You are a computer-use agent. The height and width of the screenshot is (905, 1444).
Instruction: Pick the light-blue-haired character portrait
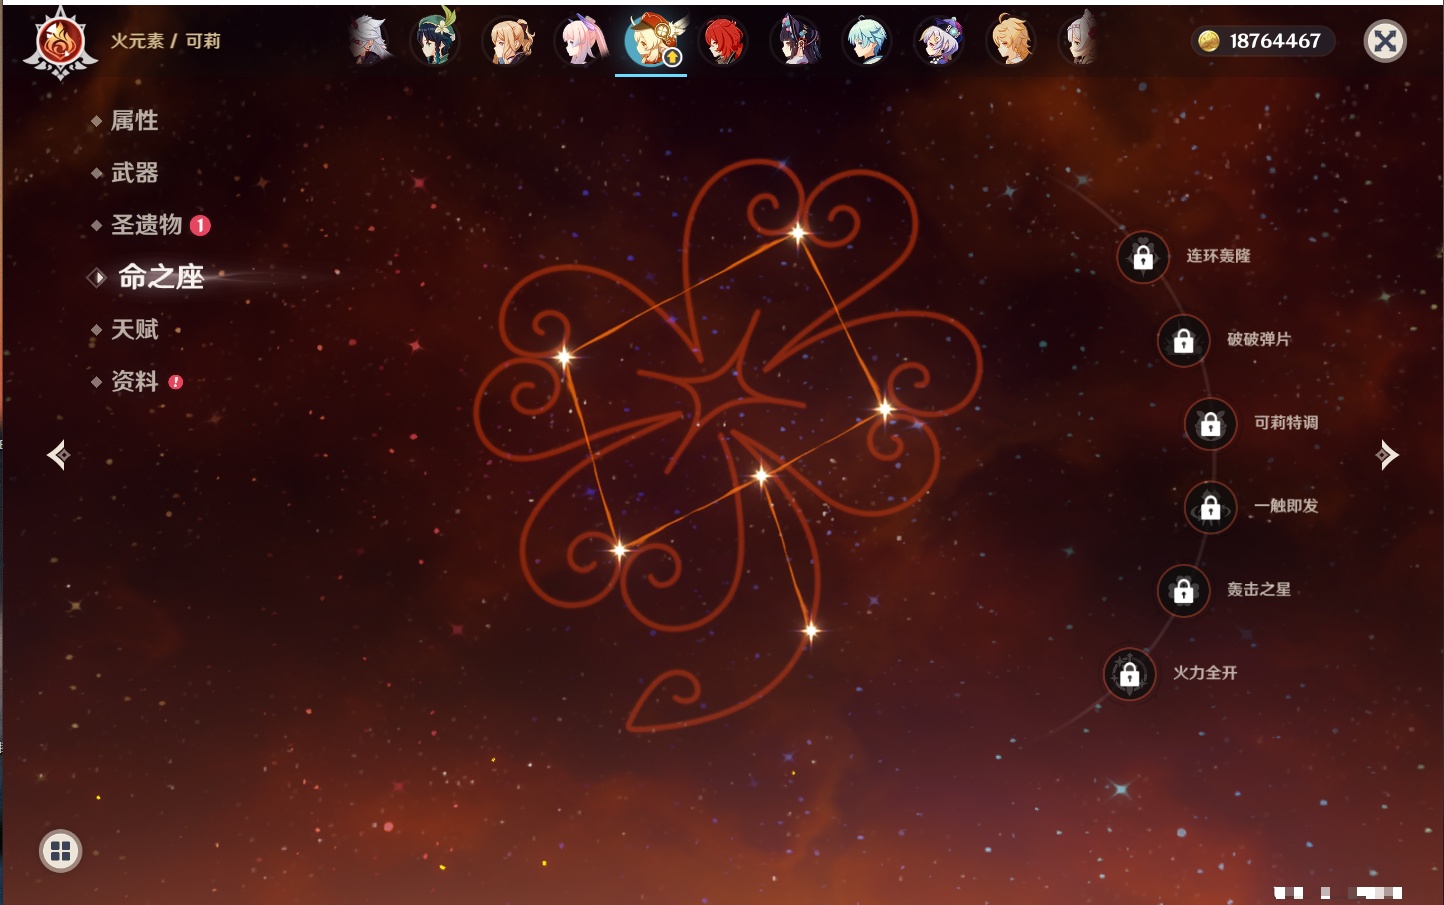pyautogui.click(x=867, y=42)
